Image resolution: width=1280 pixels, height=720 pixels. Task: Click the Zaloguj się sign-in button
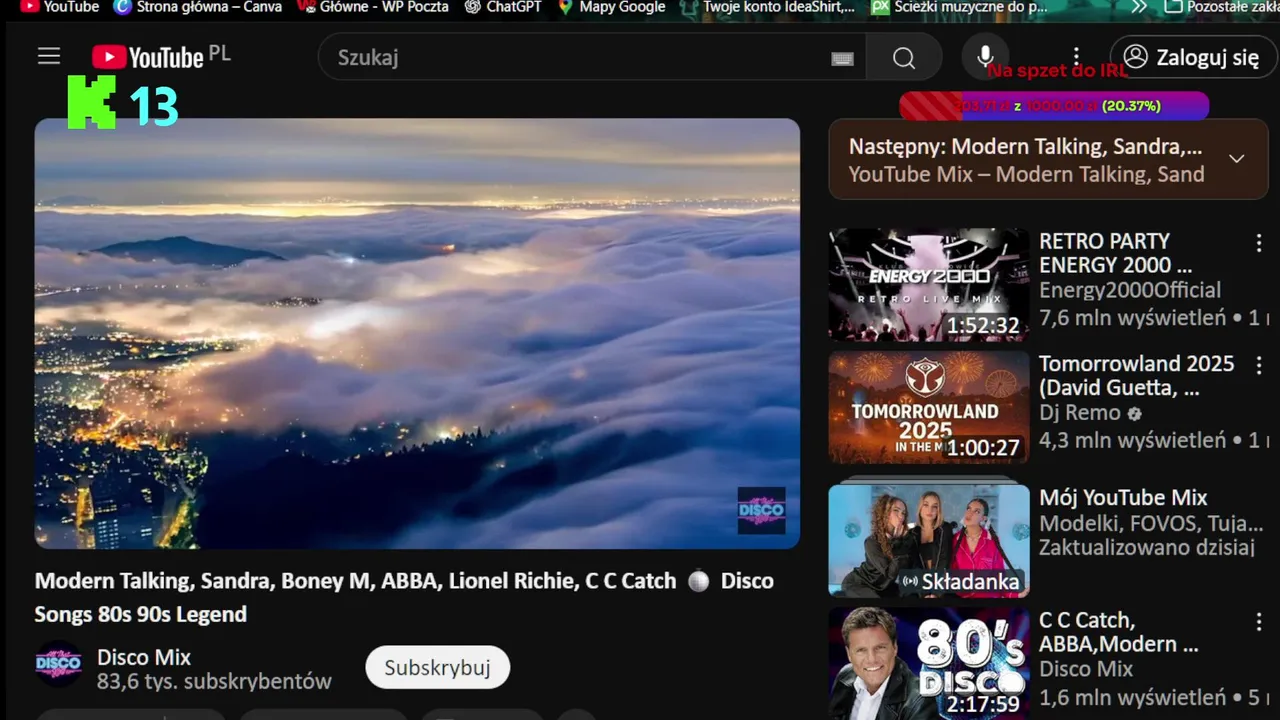(x=1193, y=57)
